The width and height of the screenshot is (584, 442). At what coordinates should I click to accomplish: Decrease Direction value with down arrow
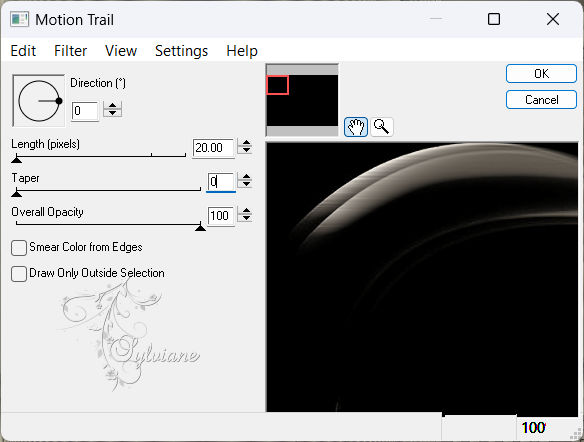point(112,113)
